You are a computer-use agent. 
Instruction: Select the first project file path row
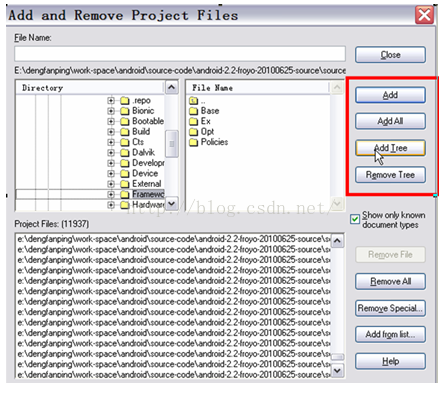[174, 239]
